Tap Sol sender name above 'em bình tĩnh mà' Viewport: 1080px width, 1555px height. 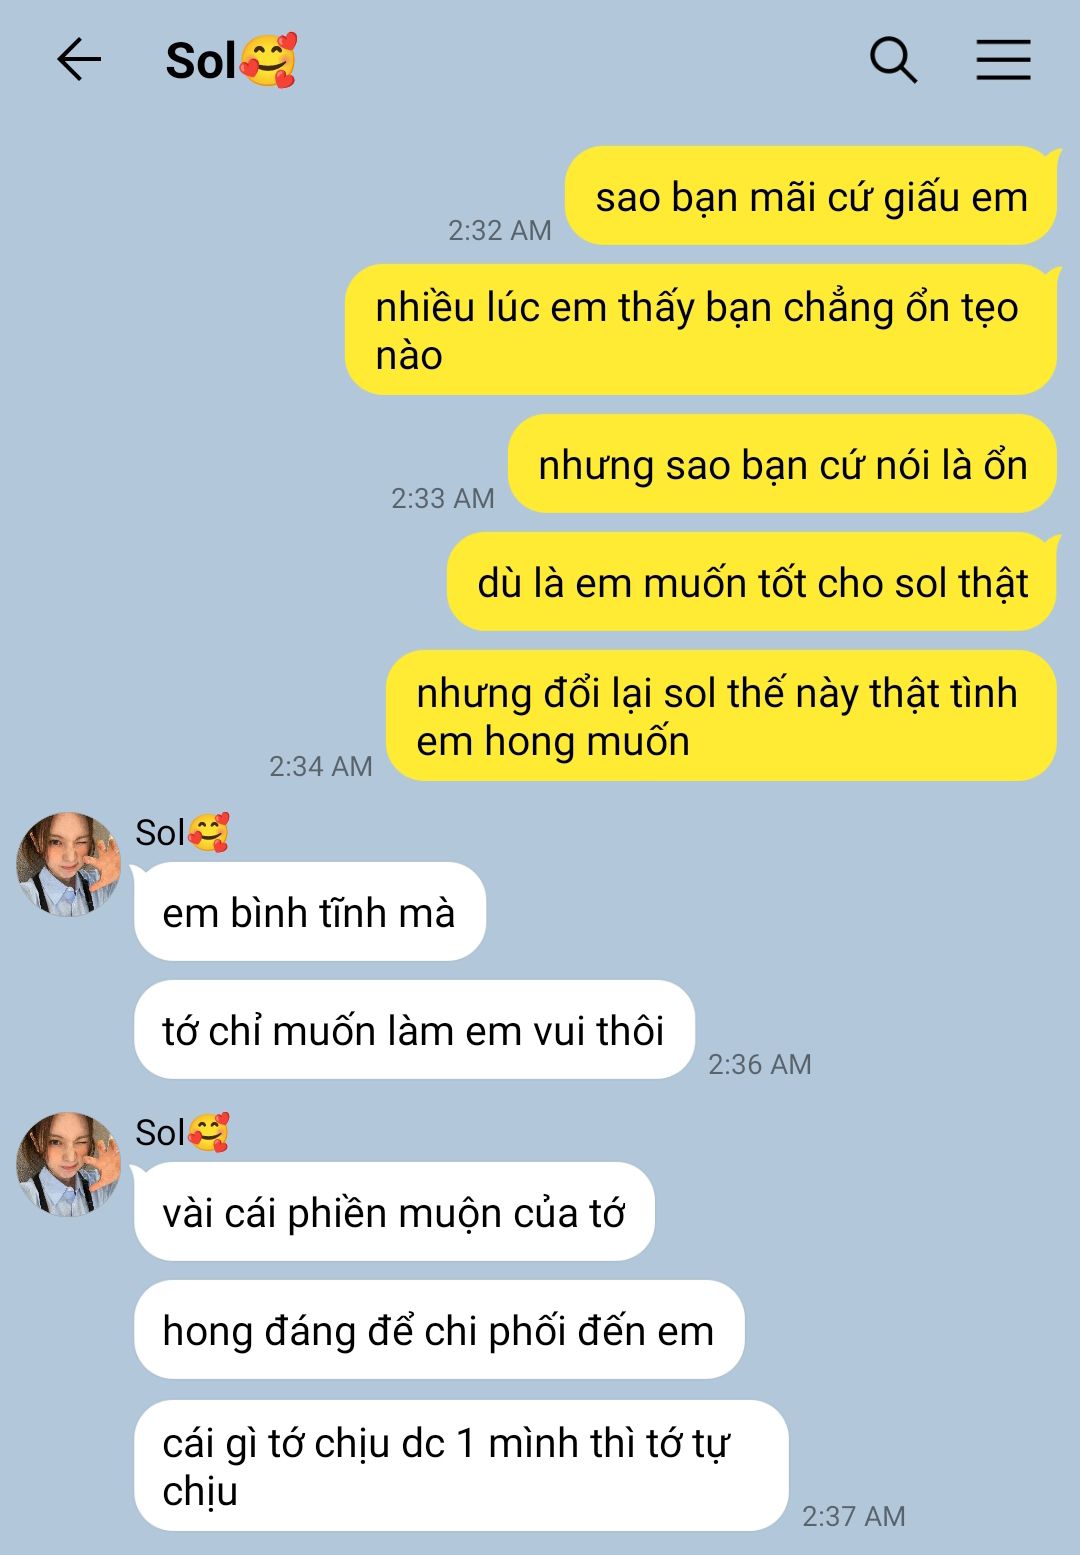(182, 832)
